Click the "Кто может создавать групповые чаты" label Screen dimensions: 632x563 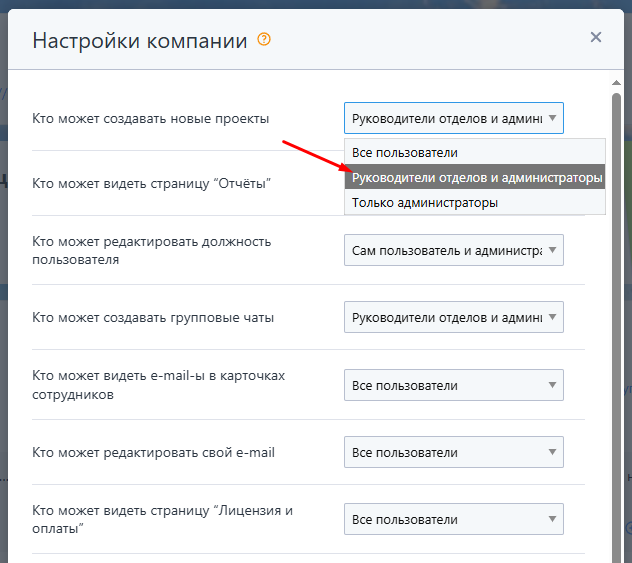153,317
